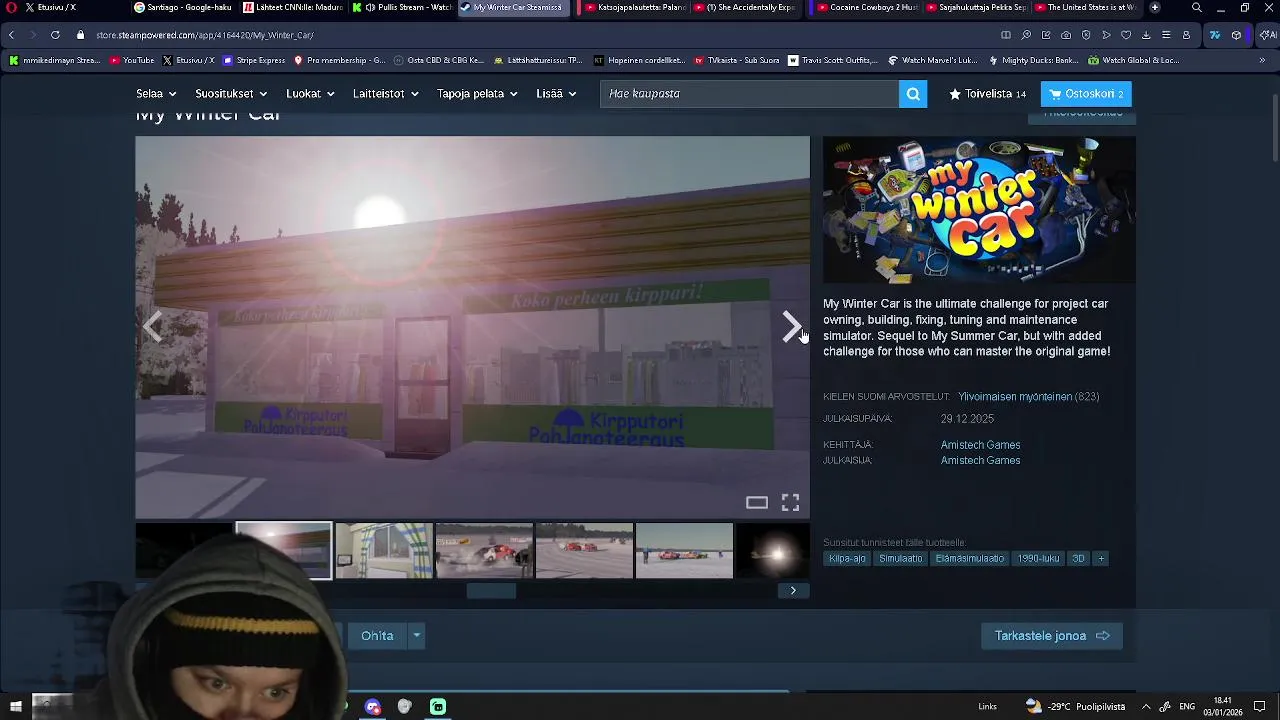Open browser downloads icon
The image size is (1280, 720).
1146,35
